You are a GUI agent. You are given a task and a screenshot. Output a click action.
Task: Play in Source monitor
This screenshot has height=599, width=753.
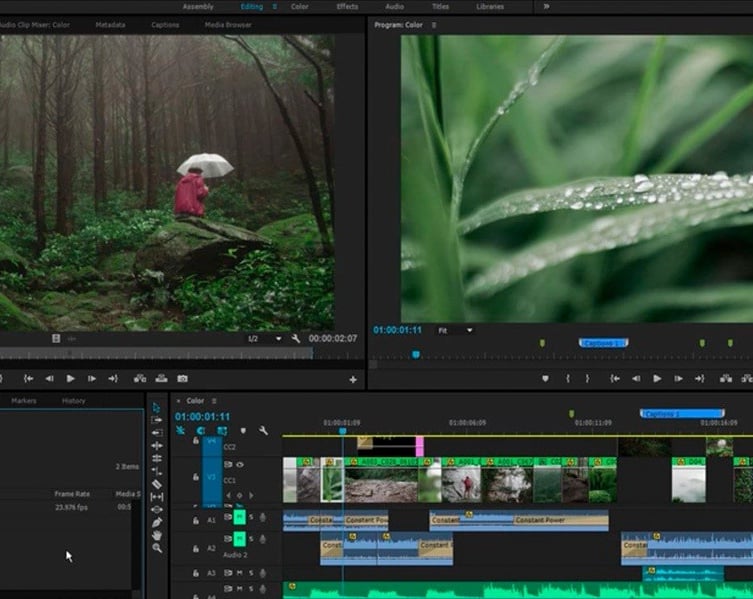click(x=71, y=379)
